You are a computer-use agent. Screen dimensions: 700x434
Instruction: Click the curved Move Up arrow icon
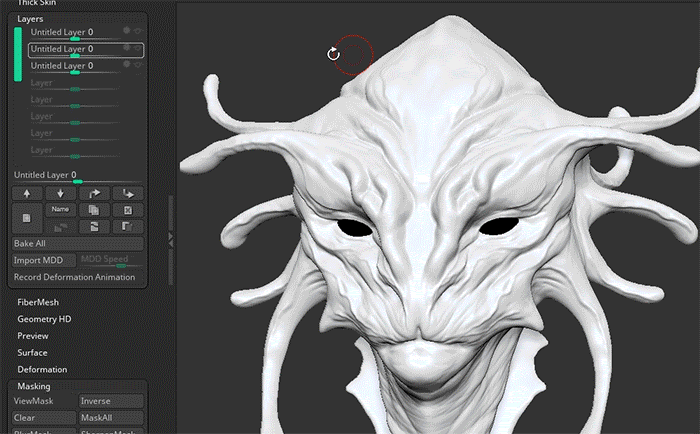[x=94, y=193]
